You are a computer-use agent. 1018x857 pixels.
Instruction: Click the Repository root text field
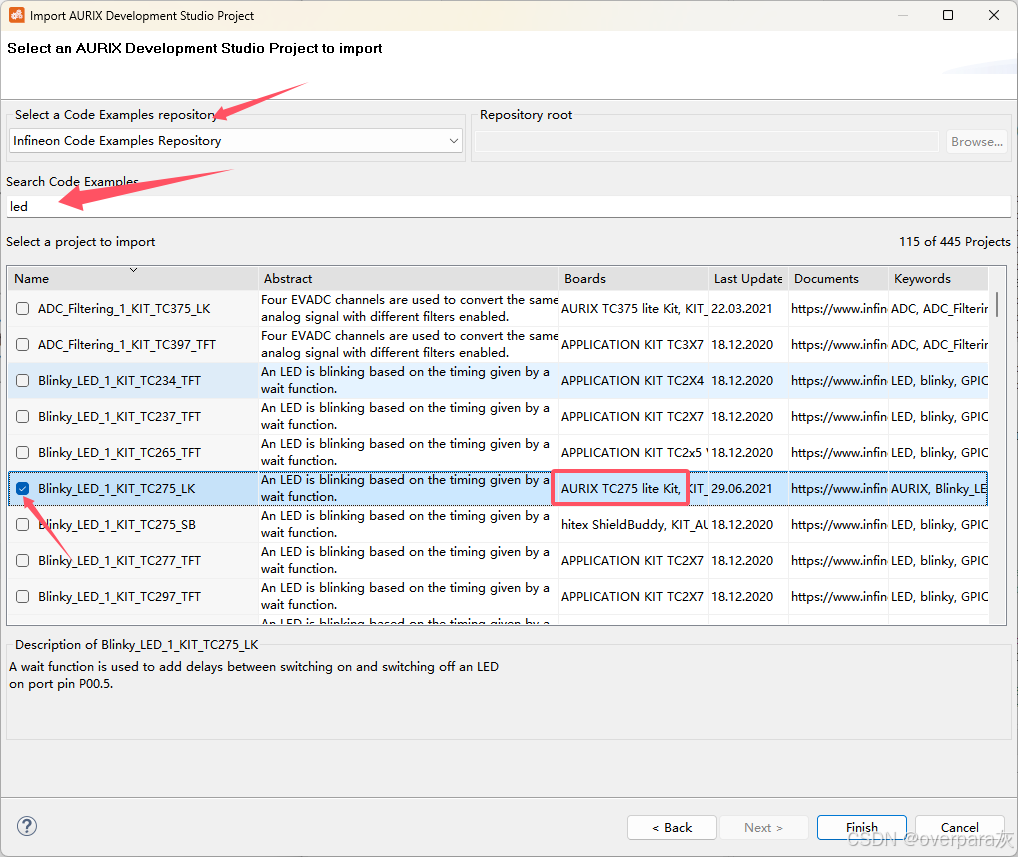(x=707, y=142)
